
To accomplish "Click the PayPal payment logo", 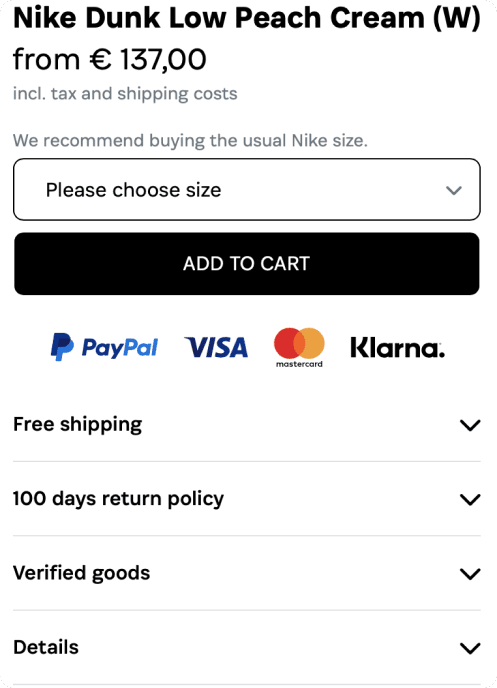I will (x=104, y=347).
